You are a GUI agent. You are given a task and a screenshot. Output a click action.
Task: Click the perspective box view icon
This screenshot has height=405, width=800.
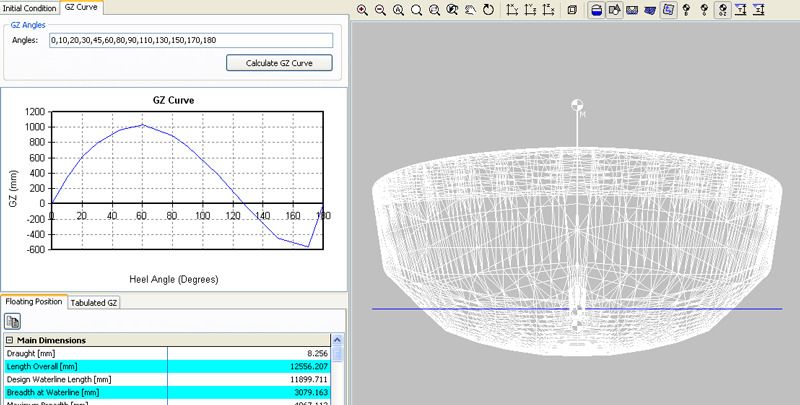pyautogui.click(x=571, y=10)
